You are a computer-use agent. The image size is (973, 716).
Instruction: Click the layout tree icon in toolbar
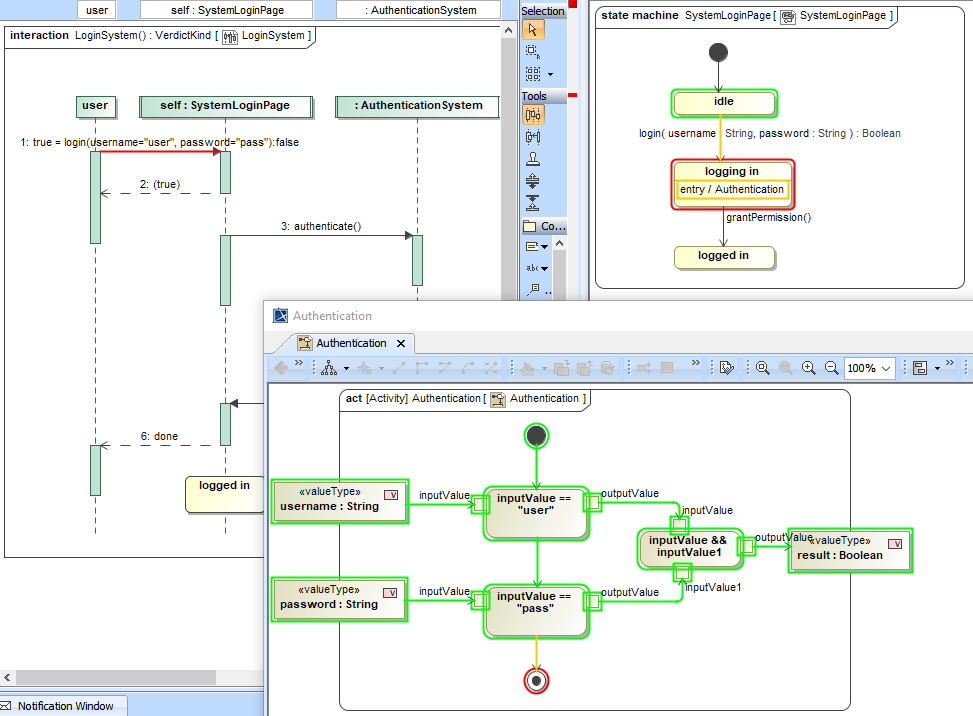click(x=328, y=368)
